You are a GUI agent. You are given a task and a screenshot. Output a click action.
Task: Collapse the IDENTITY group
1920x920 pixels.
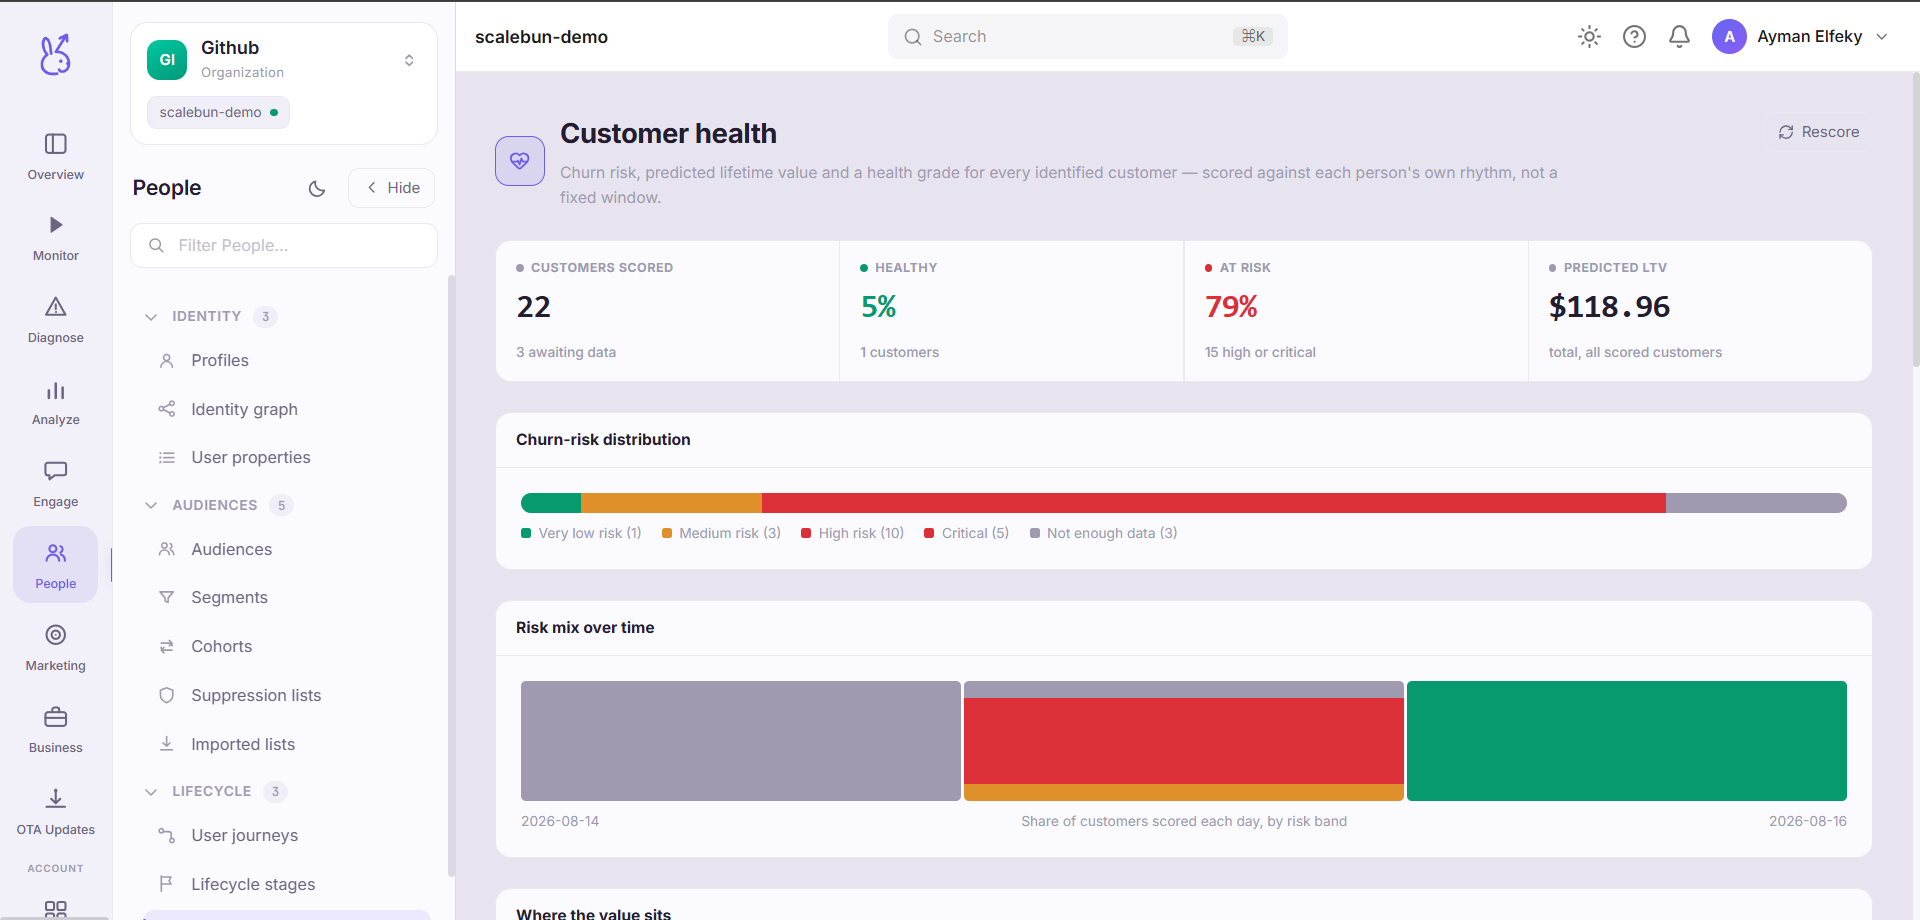click(x=151, y=317)
